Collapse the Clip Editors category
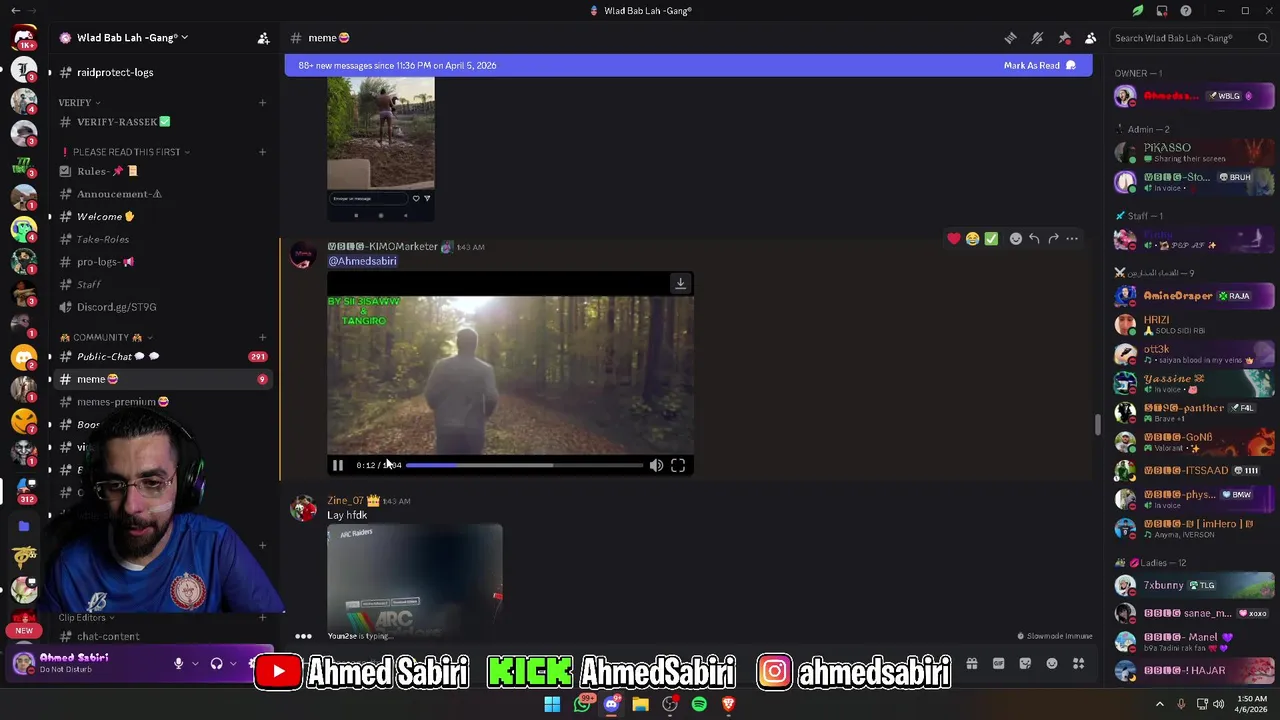Viewport: 1280px width, 720px height. coord(87,617)
